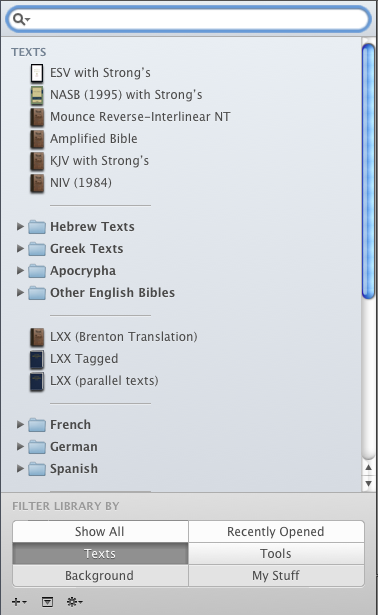Choose the Show All filter
This screenshot has width=378, height=615.
coord(100,532)
